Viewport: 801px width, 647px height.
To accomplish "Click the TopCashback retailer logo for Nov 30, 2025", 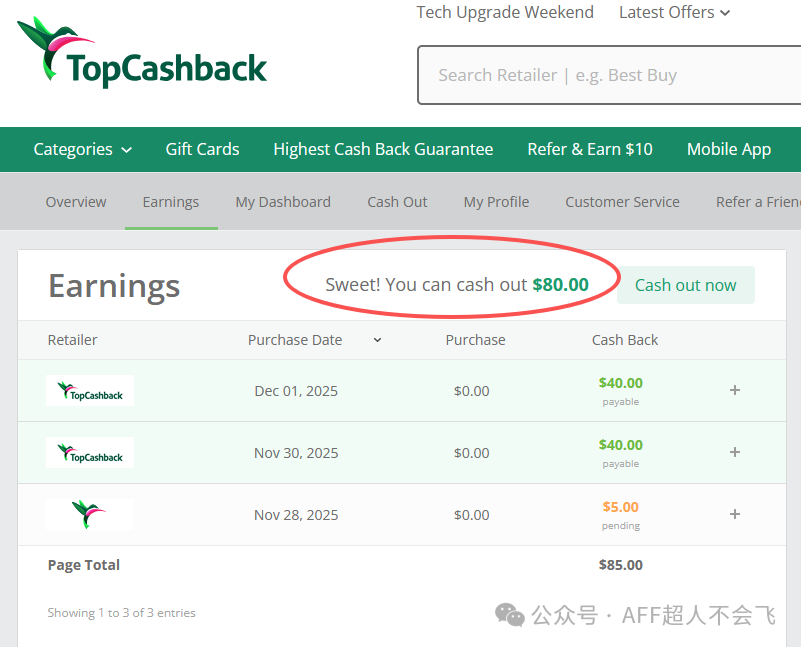I will [90, 452].
